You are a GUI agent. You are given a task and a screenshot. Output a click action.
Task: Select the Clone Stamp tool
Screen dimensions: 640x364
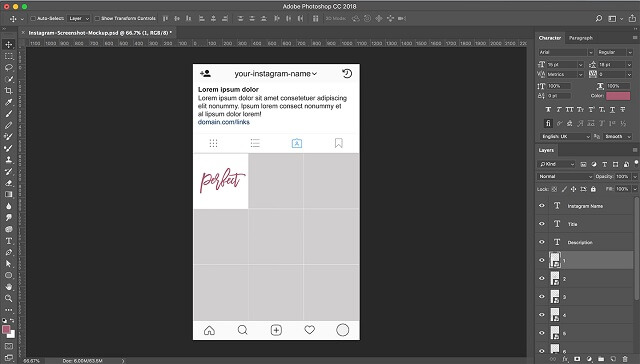[9, 160]
